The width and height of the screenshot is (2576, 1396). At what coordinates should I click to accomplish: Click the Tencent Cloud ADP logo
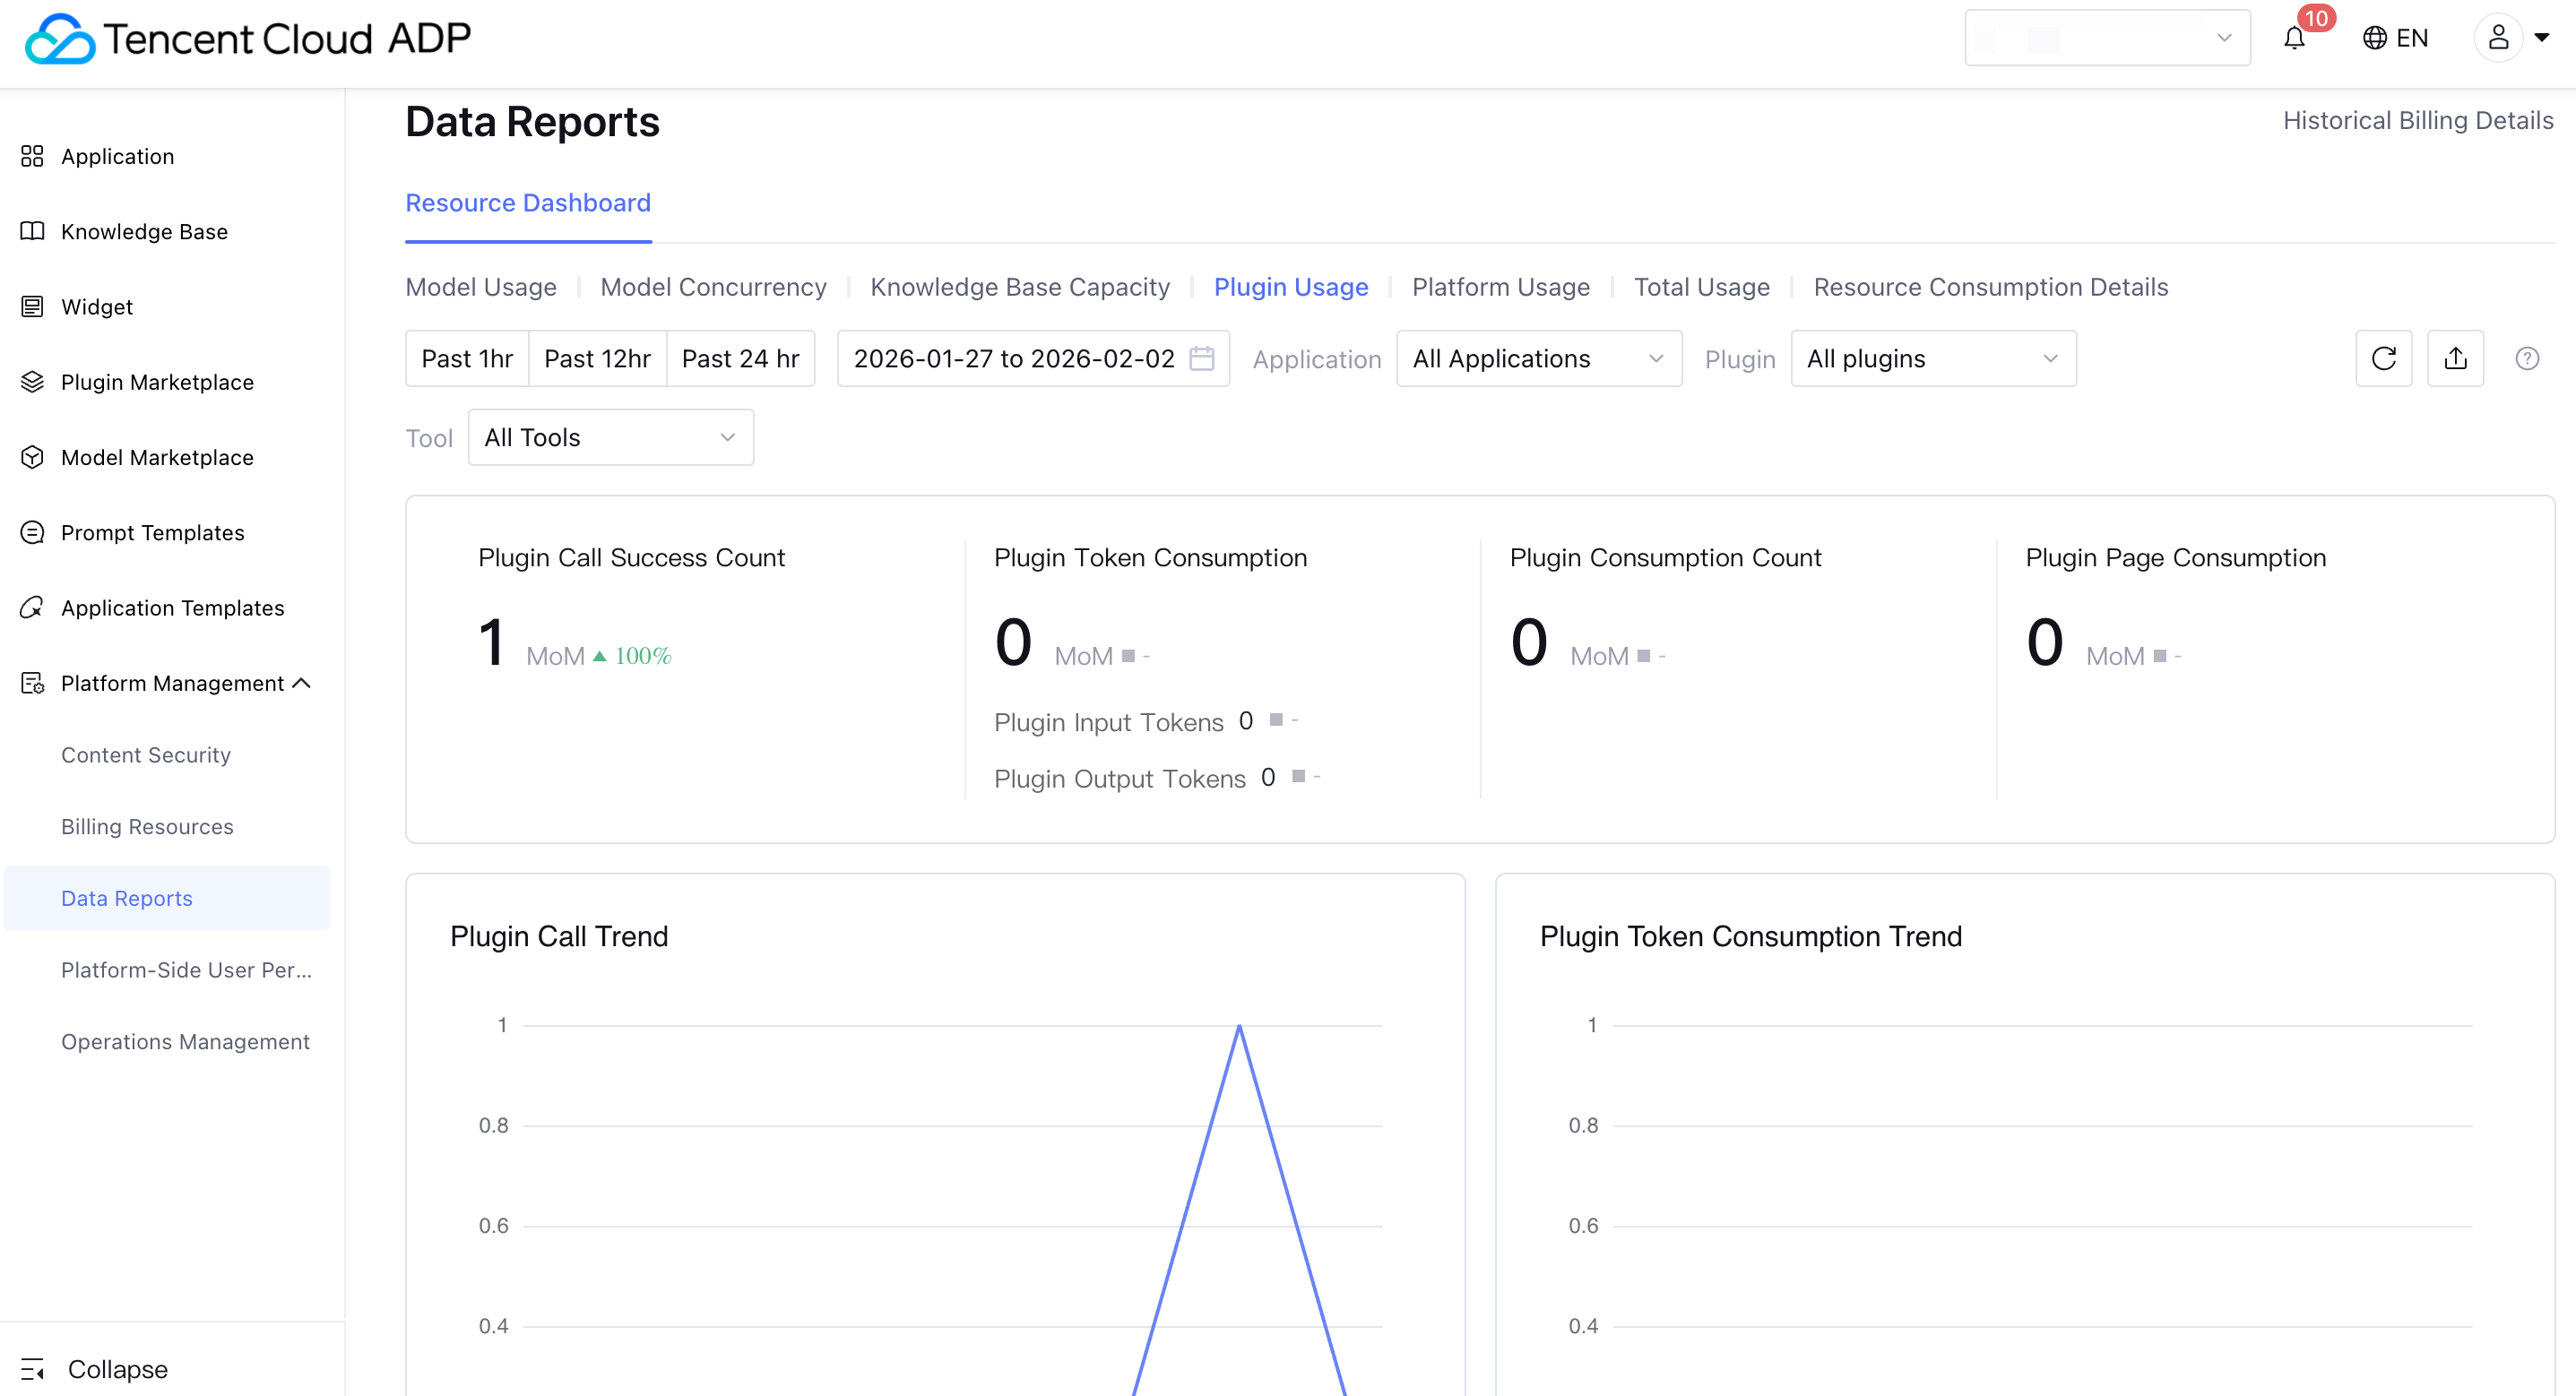[x=248, y=38]
